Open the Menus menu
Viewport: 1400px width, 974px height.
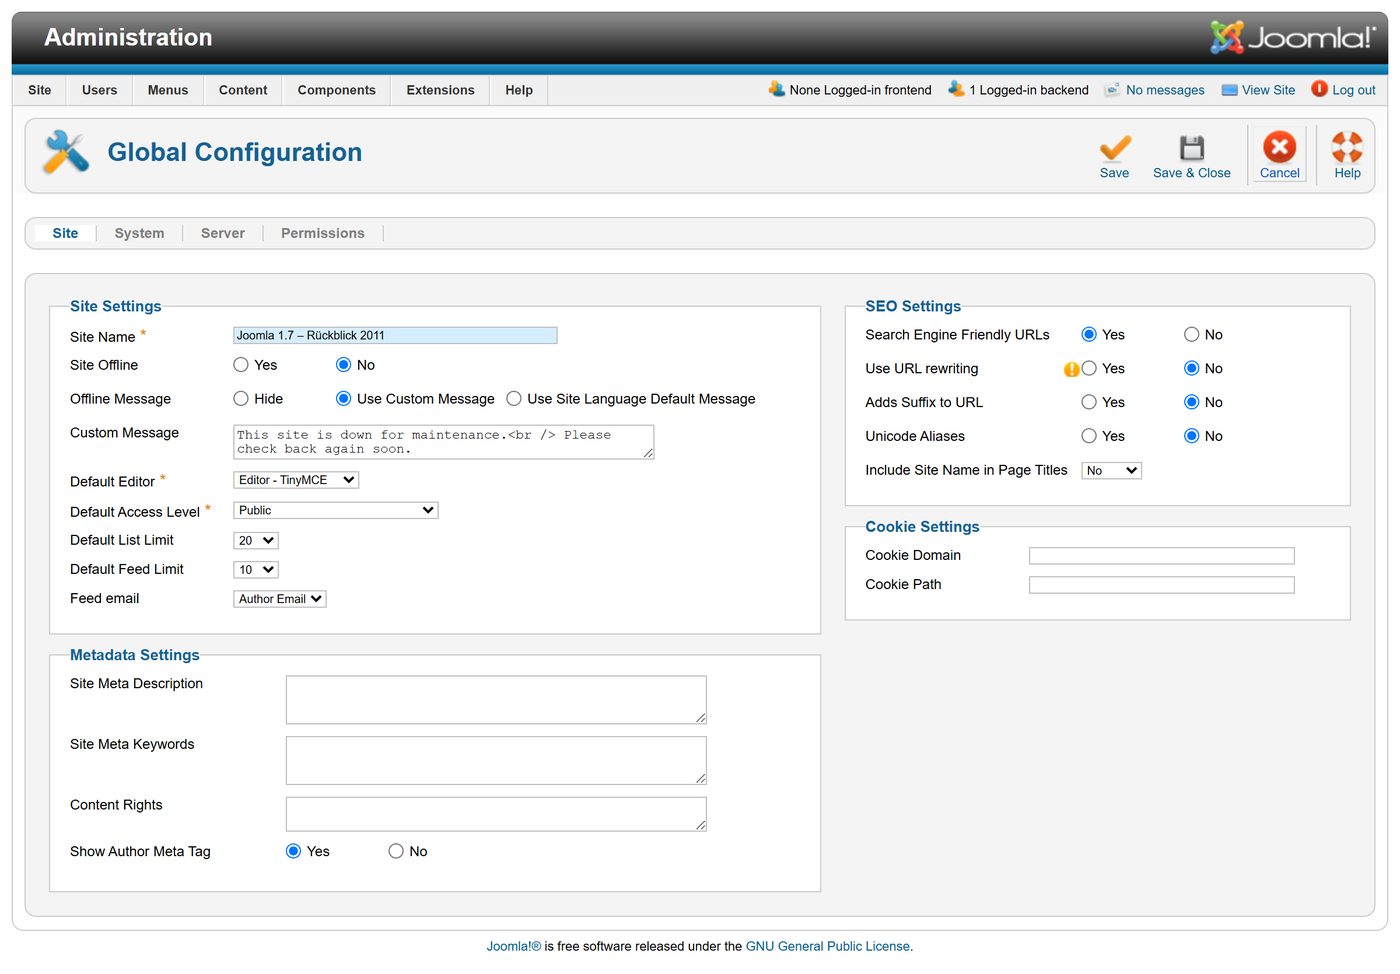(168, 90)
